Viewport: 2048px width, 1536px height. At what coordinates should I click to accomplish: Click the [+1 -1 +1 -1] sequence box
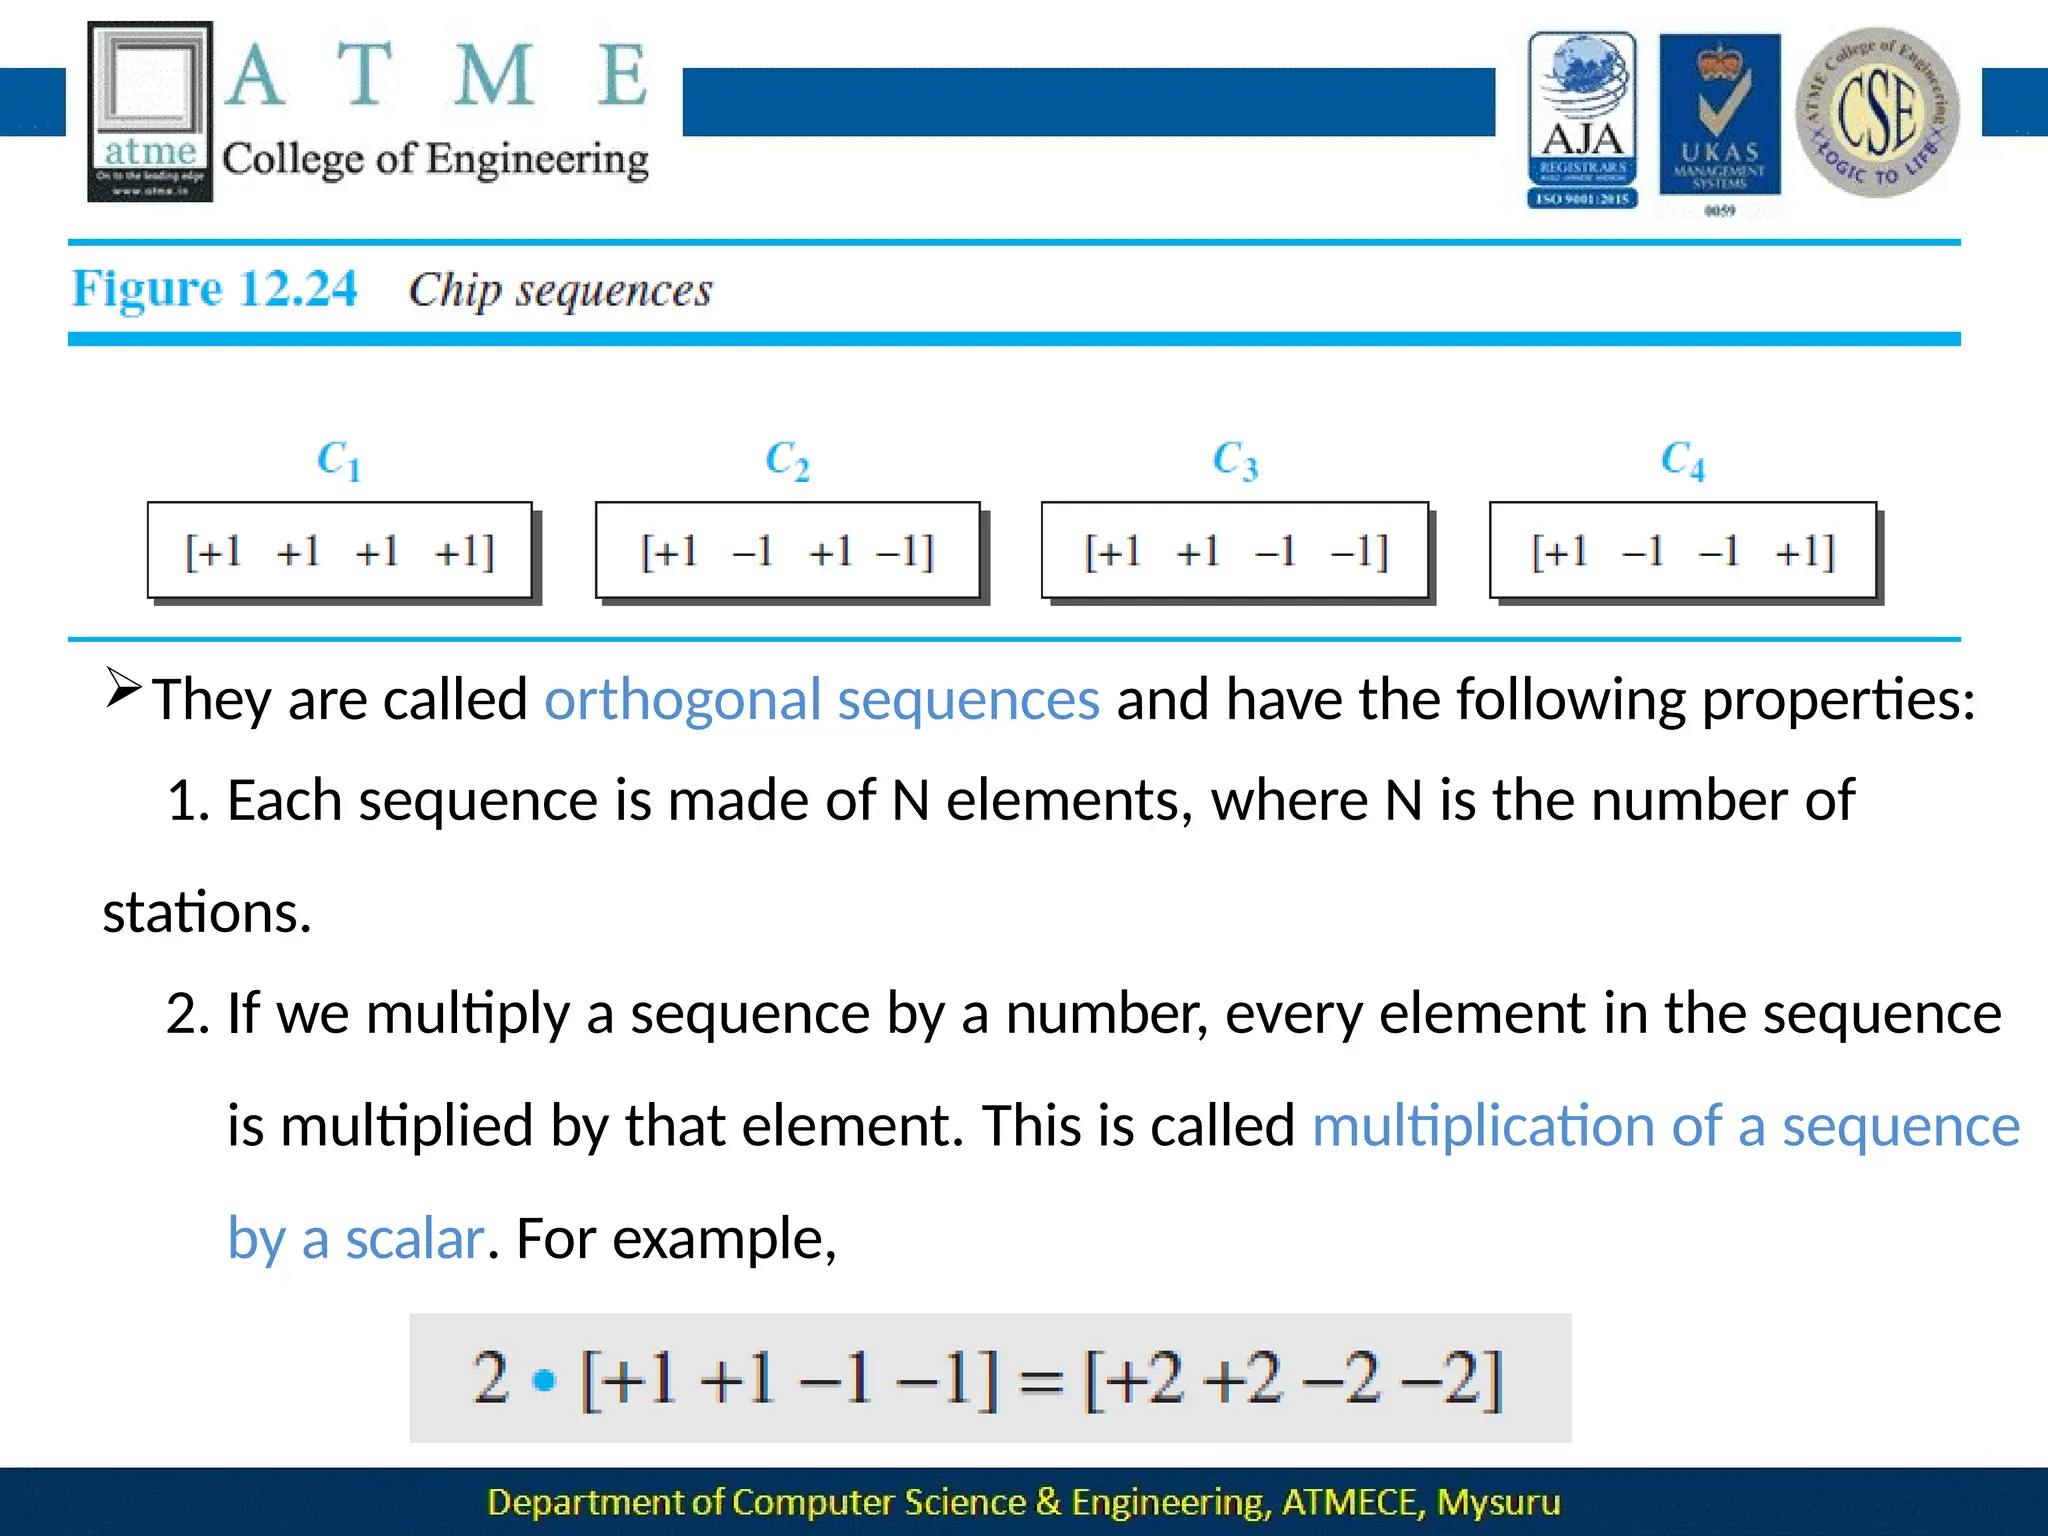point(789,551)
